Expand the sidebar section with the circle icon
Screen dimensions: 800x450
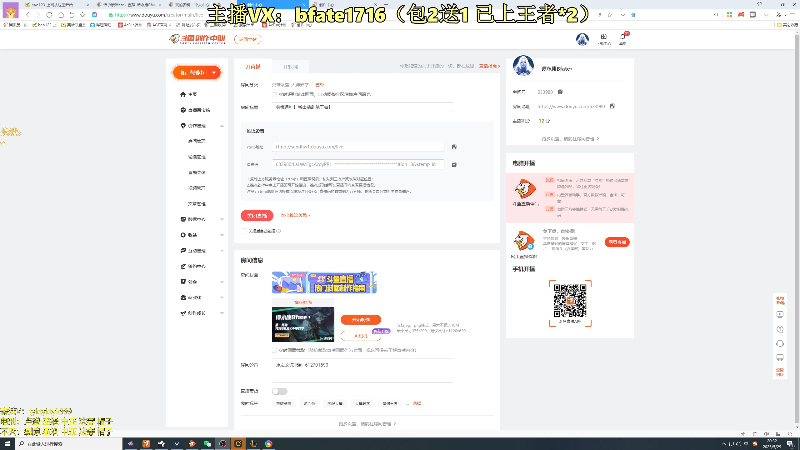(x=222, y=235)
